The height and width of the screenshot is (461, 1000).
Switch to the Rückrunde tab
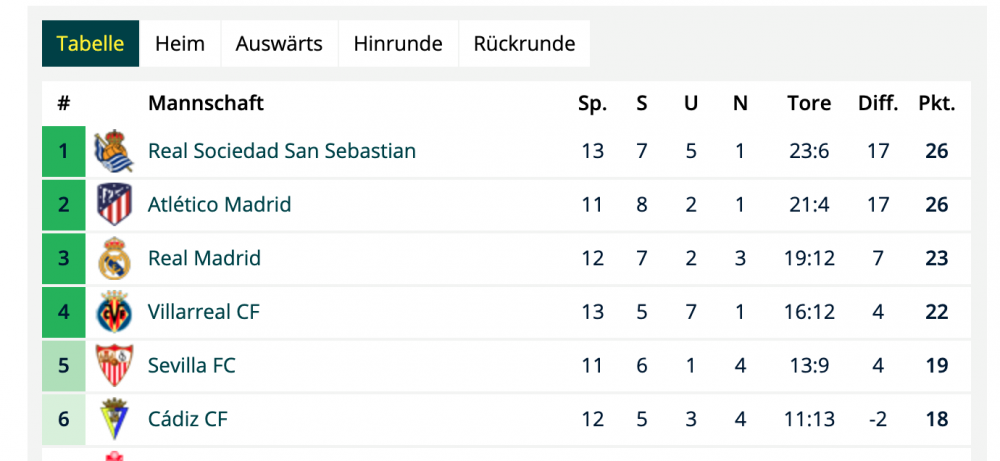[524, 44]
